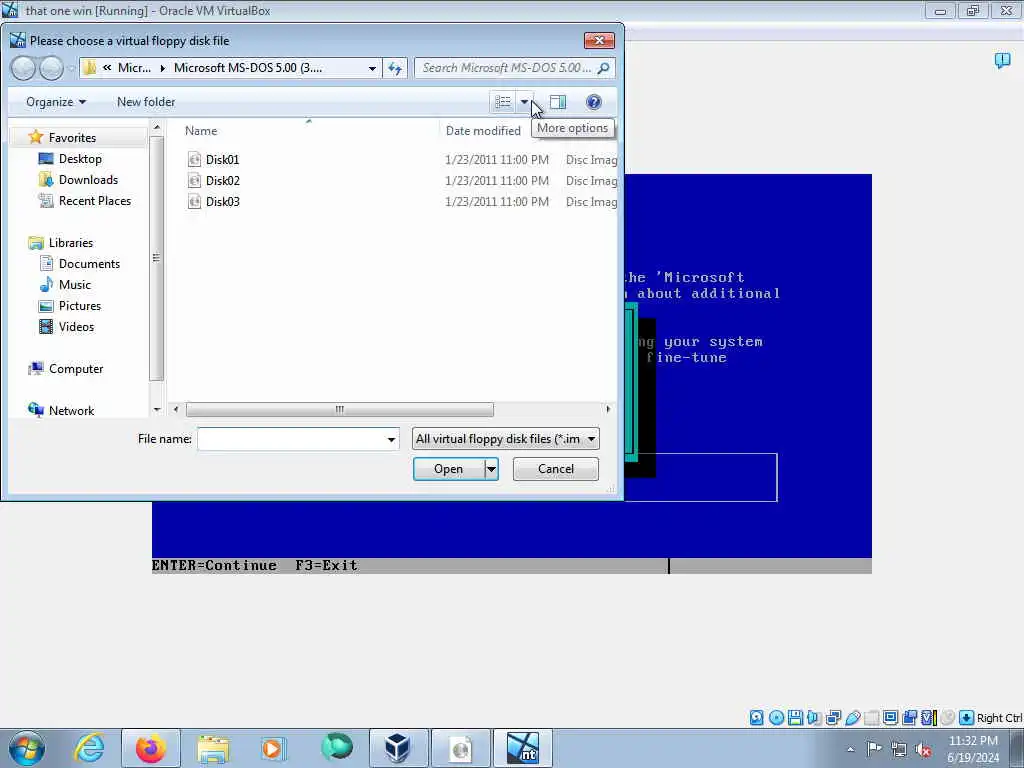The width and height of the screenshot is (1024, 768).
Task: Click the network tray icon
Action: pos(899,749)
